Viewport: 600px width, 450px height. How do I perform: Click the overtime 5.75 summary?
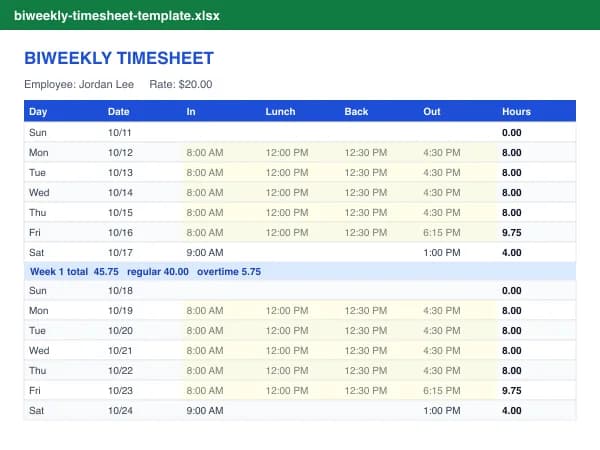[229, 272]
